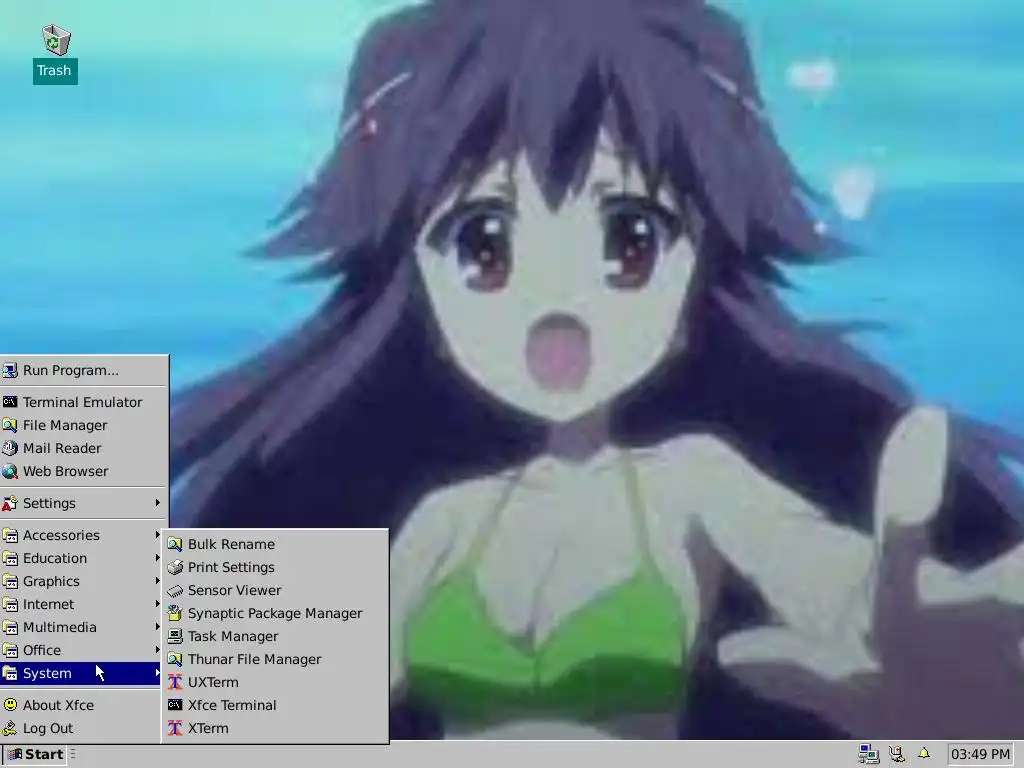Click the tray icon beside the network monitor
The height and width of the screenshot is (768, 1024).
897,754
